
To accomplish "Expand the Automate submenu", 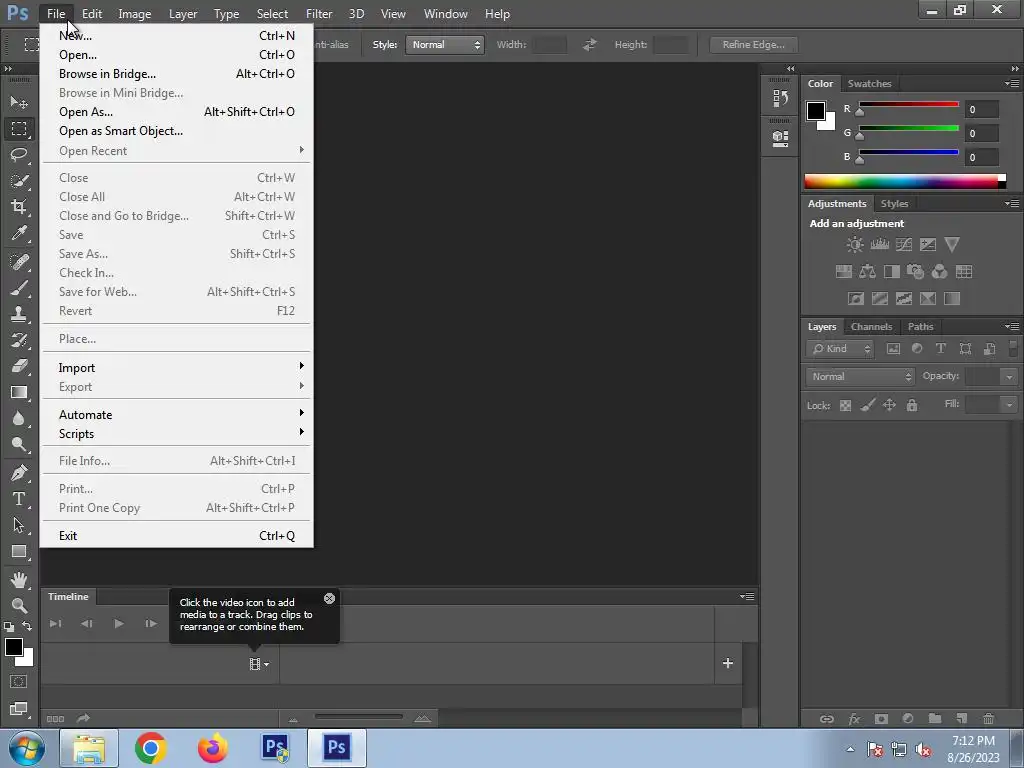I will click(176, 415).
